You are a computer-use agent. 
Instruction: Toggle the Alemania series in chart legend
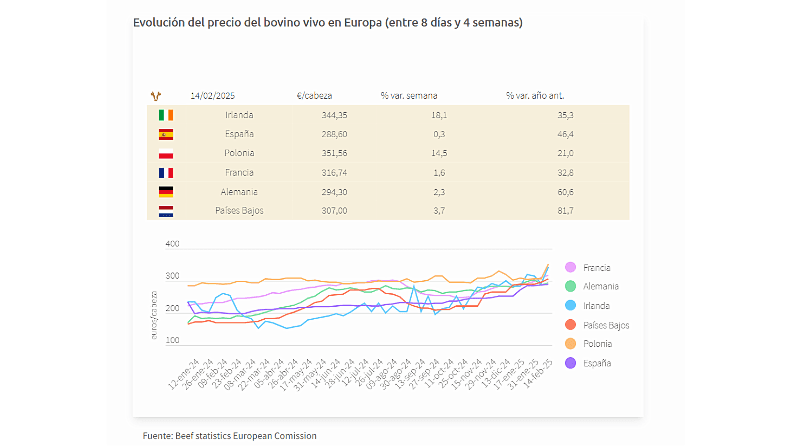601,287
